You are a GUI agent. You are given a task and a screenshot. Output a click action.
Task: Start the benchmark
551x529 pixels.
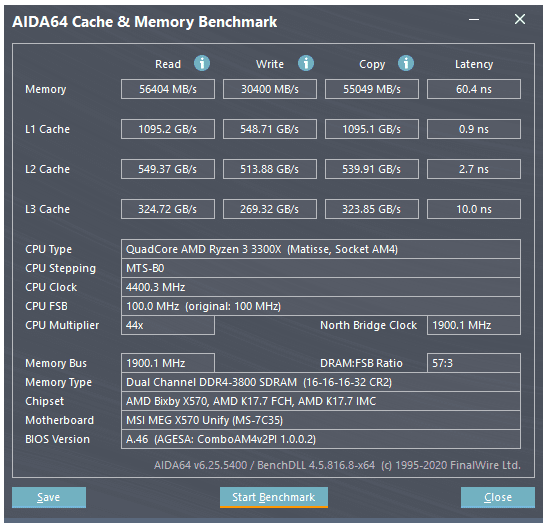pyautogui.click(x=274, y=497)
